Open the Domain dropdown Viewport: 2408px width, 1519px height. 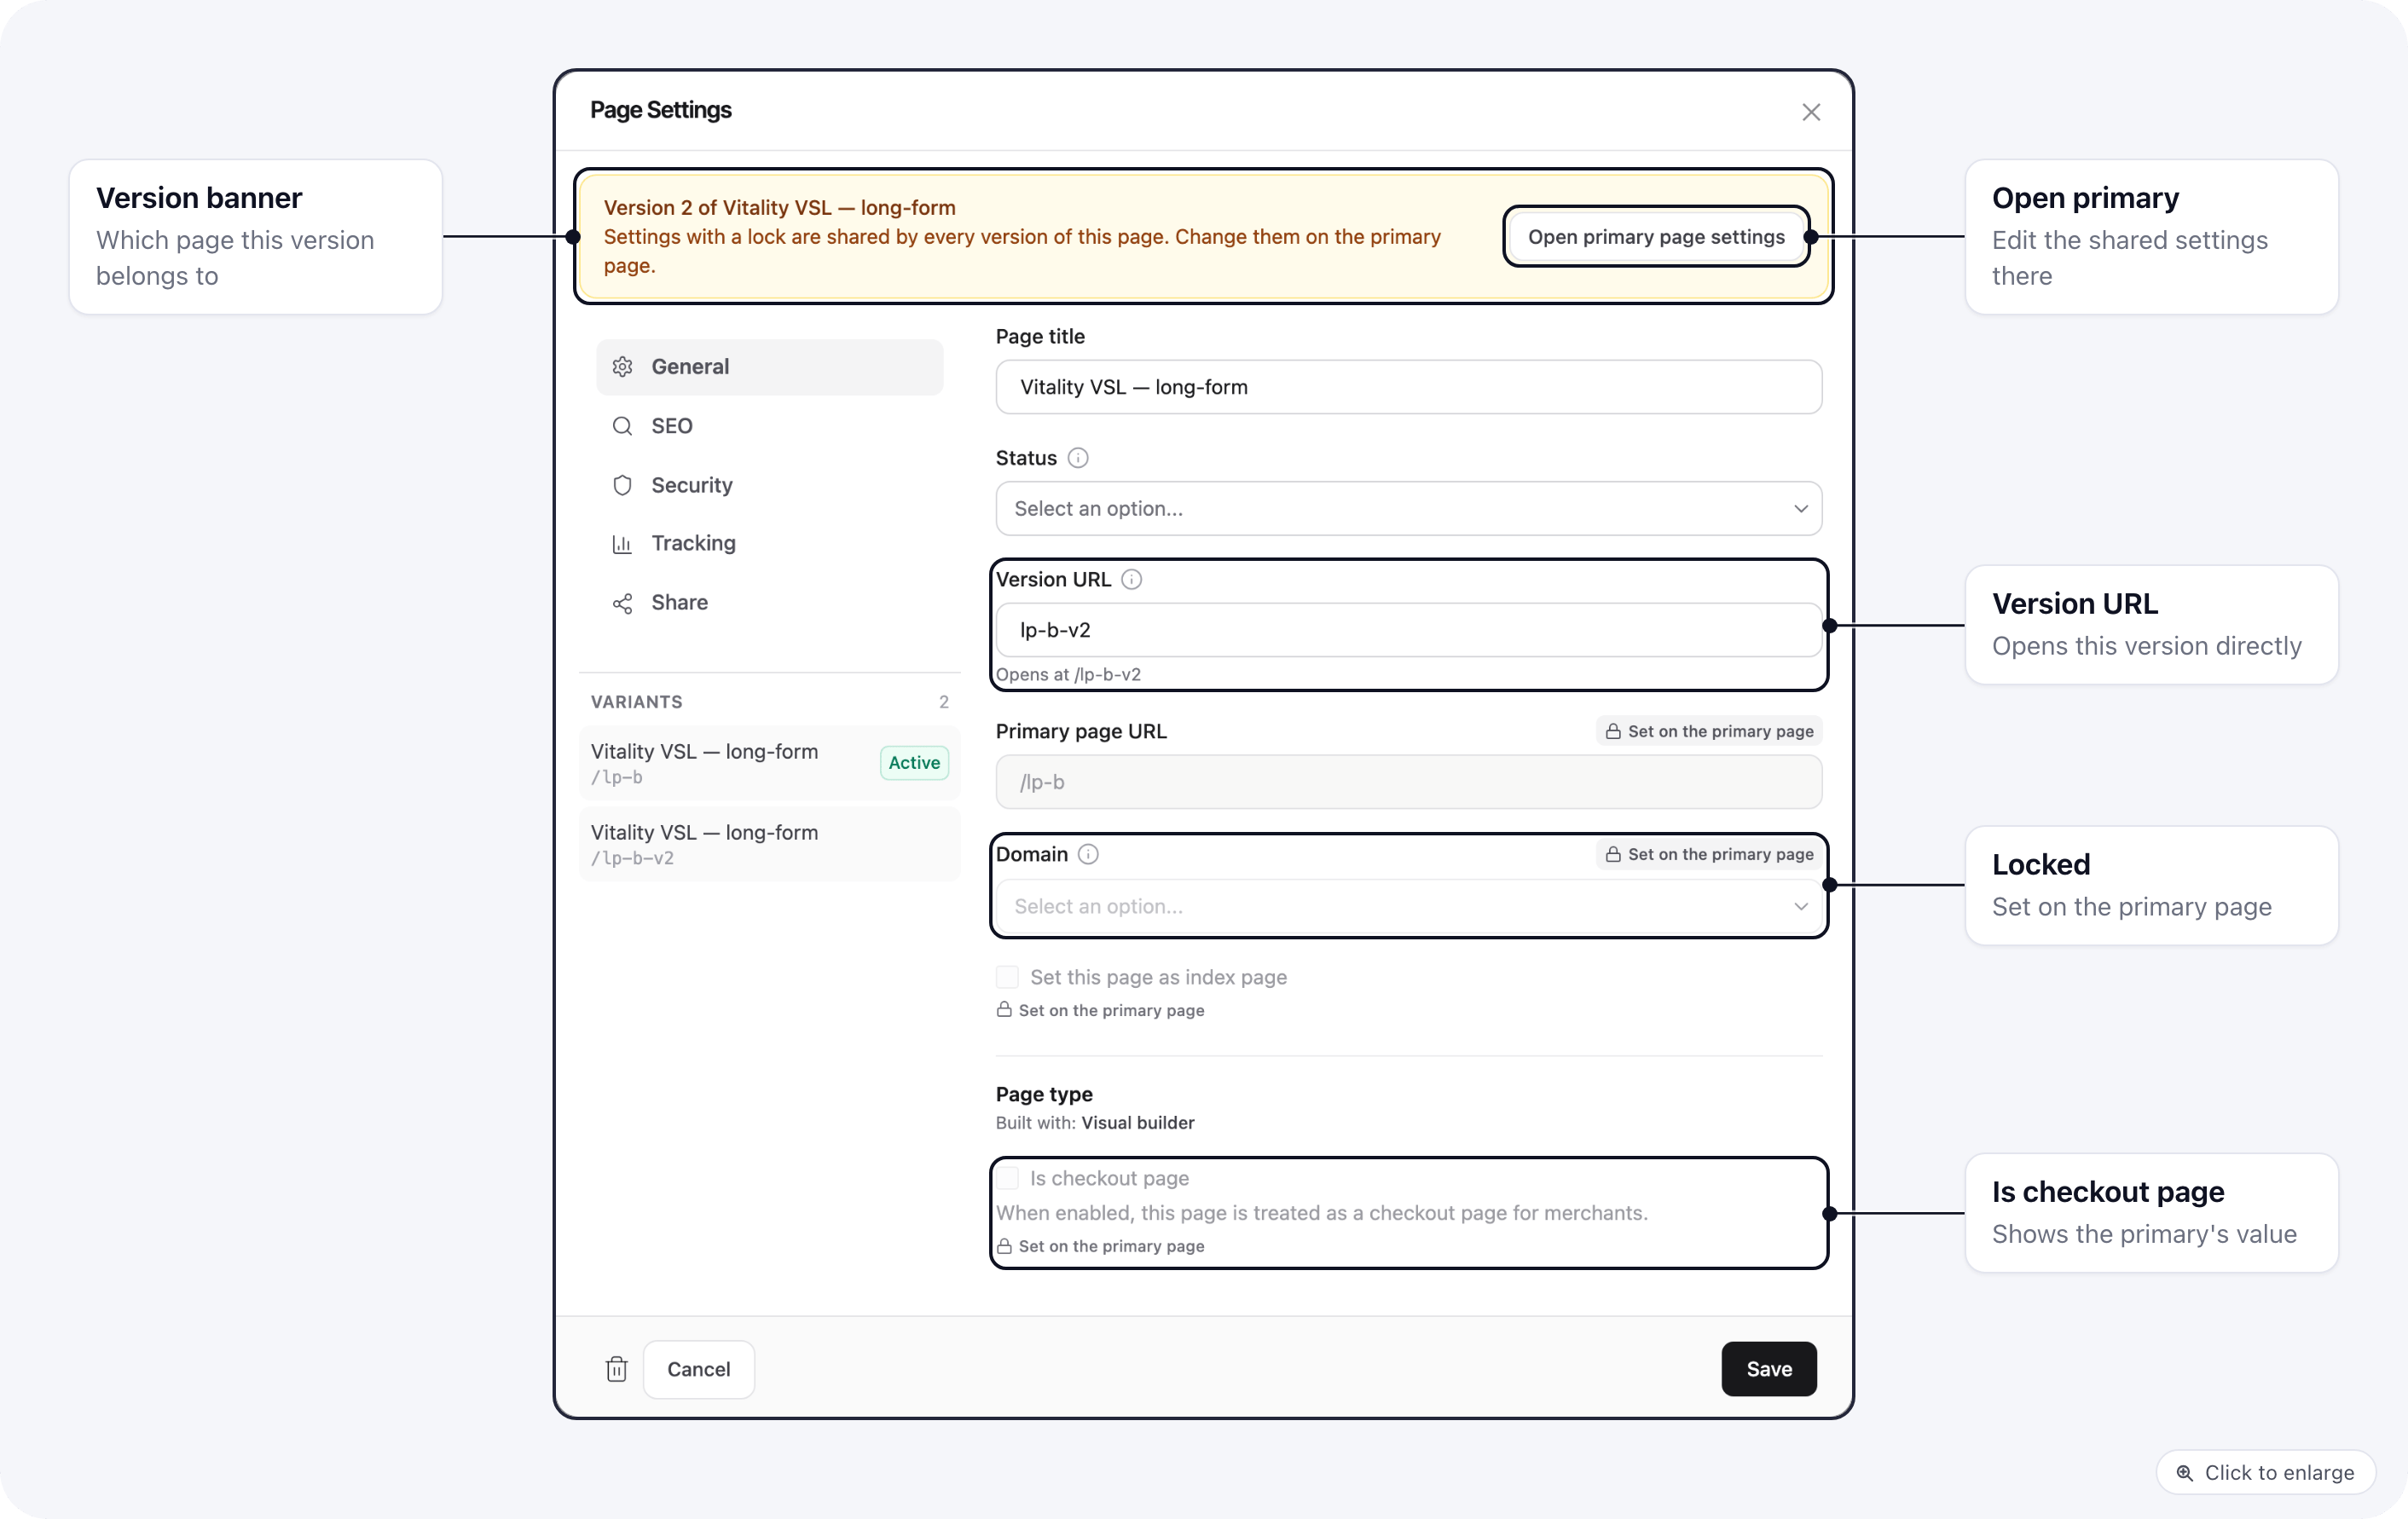(1408, 906)
